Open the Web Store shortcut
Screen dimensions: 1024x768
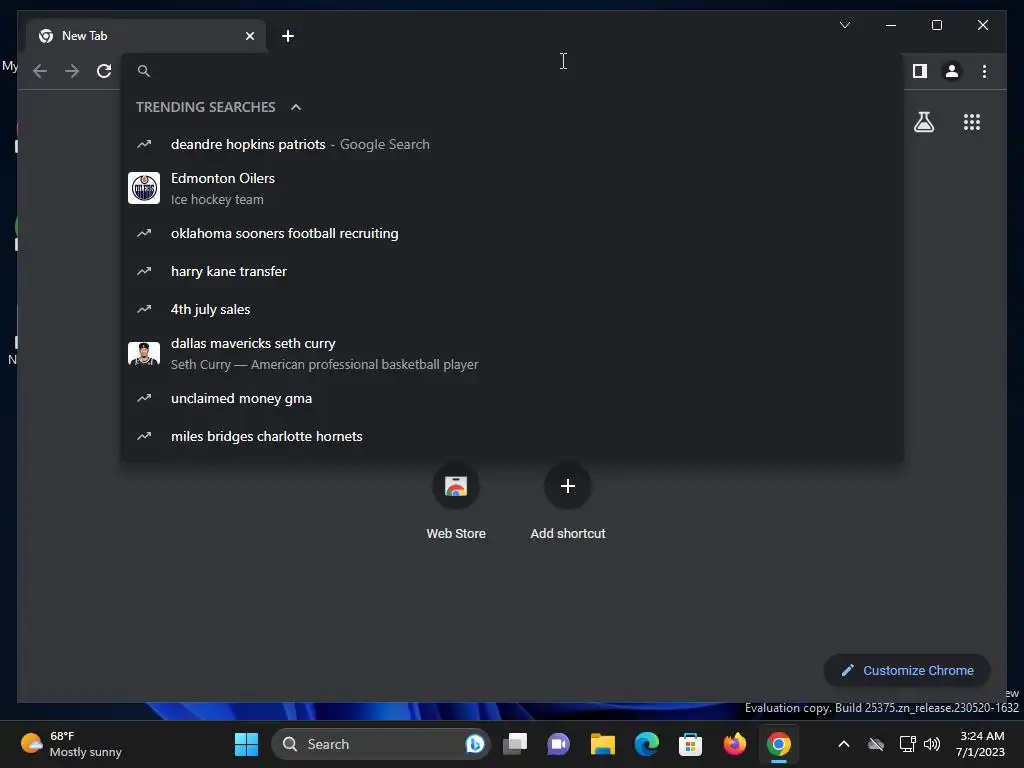click(x=456, y=501)
